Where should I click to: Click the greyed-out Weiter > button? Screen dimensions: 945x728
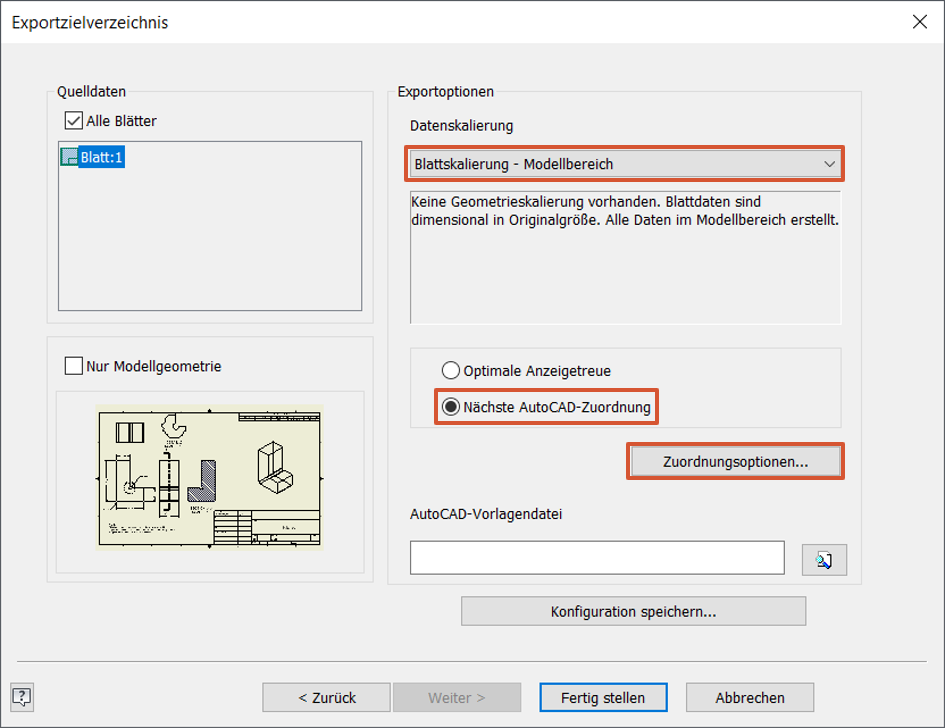click(x=457, y=697)
